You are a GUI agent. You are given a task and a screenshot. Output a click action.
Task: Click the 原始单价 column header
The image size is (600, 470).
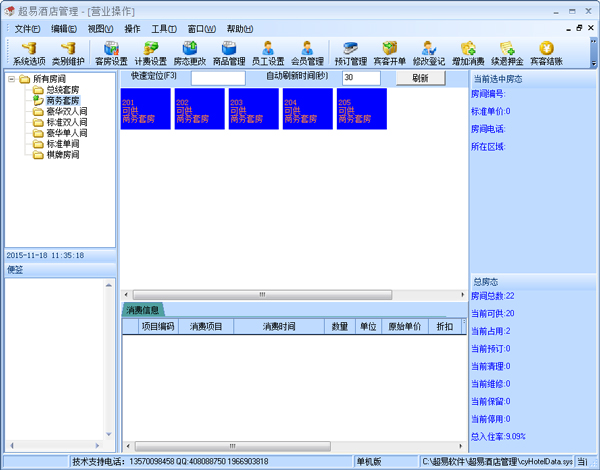405,326
